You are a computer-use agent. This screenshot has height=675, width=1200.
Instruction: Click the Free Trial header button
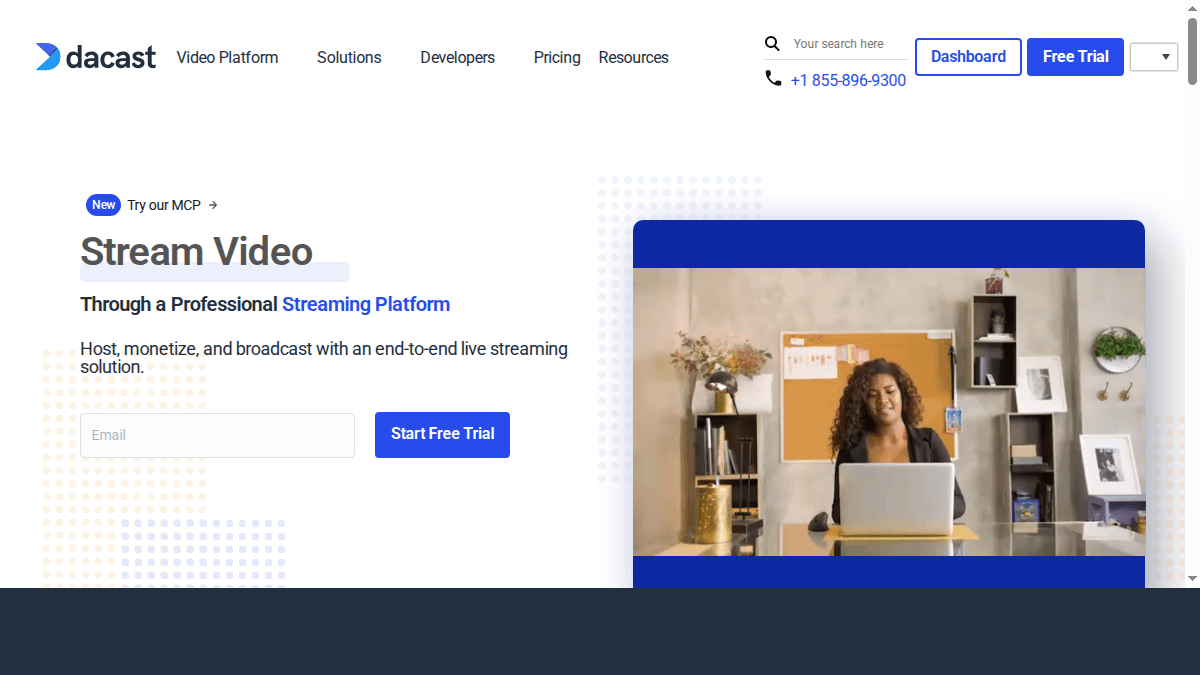point(1075,57)
